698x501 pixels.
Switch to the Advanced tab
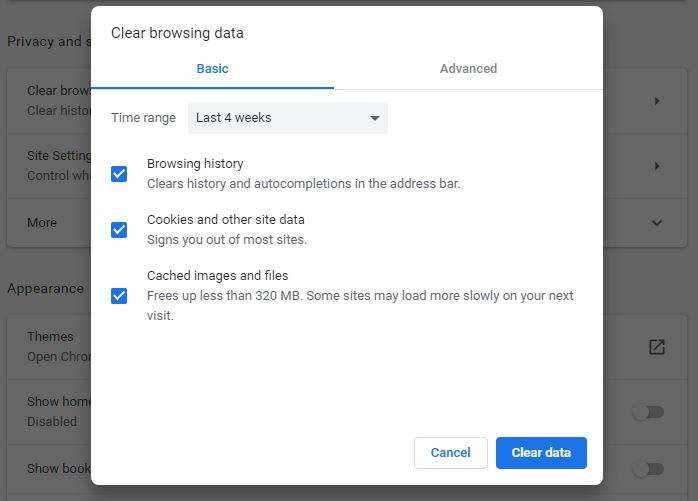[x=468, y=69]
